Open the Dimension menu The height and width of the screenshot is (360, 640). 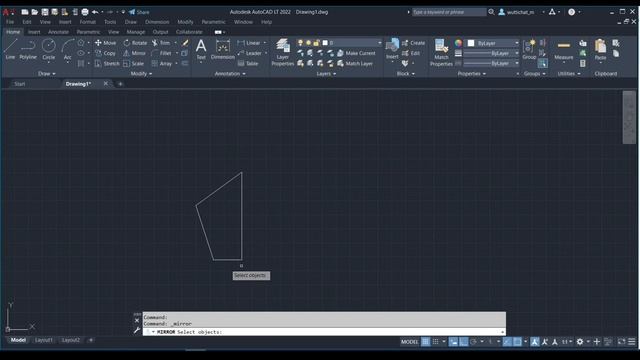(157, 22)
